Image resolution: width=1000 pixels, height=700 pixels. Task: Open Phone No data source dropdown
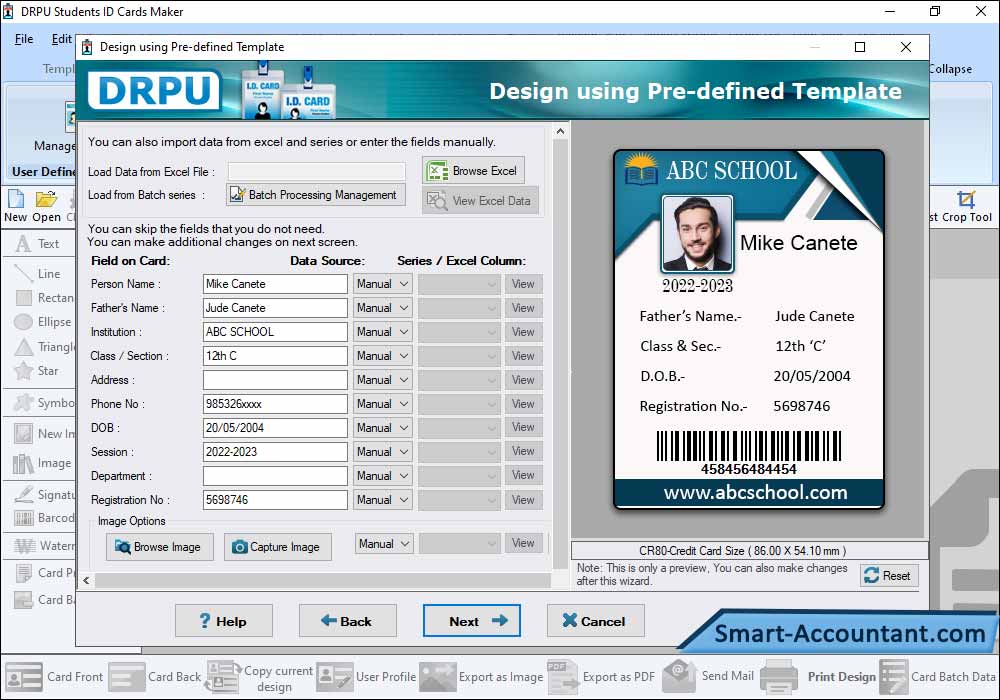pos(383,404)
